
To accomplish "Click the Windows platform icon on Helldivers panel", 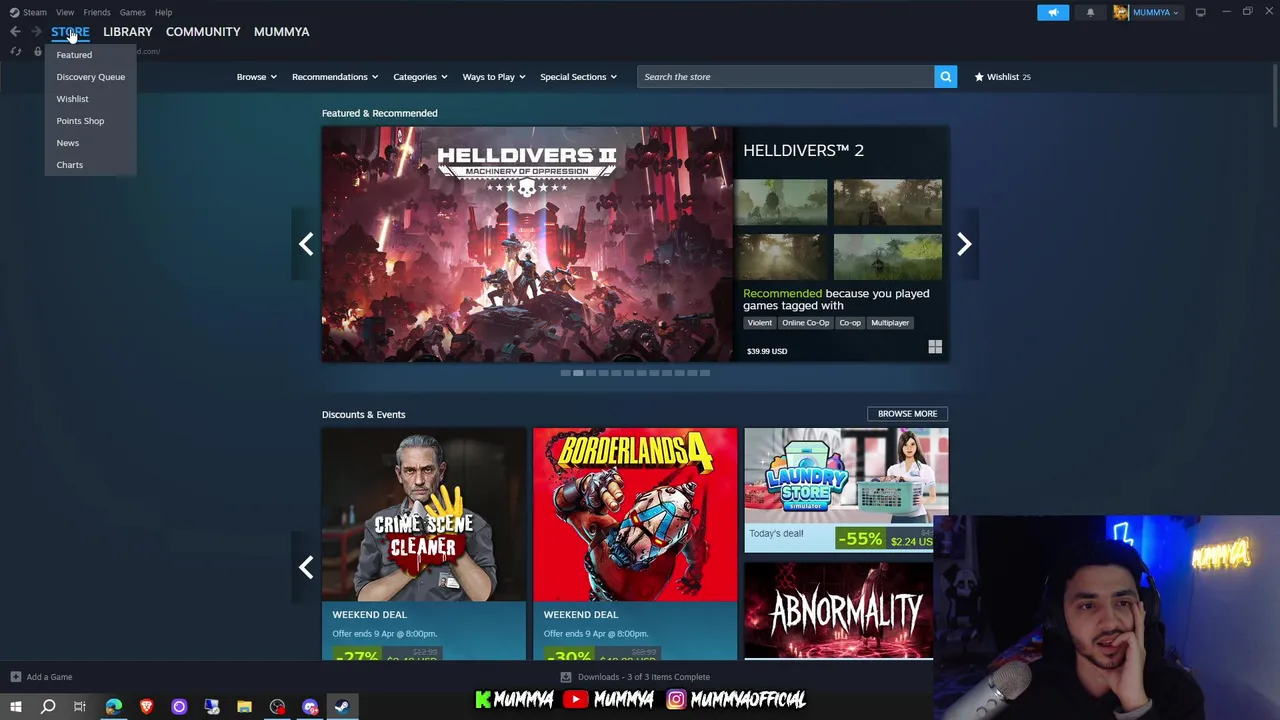I will pyautogui.click(x=935, y=347).
